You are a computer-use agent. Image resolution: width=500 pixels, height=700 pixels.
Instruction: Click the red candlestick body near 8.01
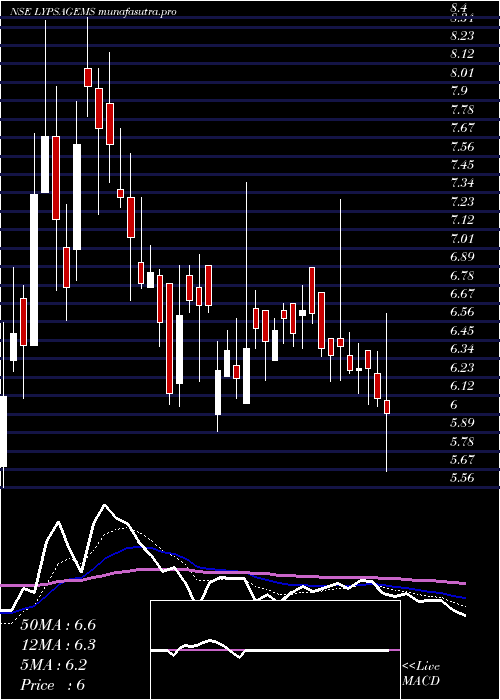[88, 77]
